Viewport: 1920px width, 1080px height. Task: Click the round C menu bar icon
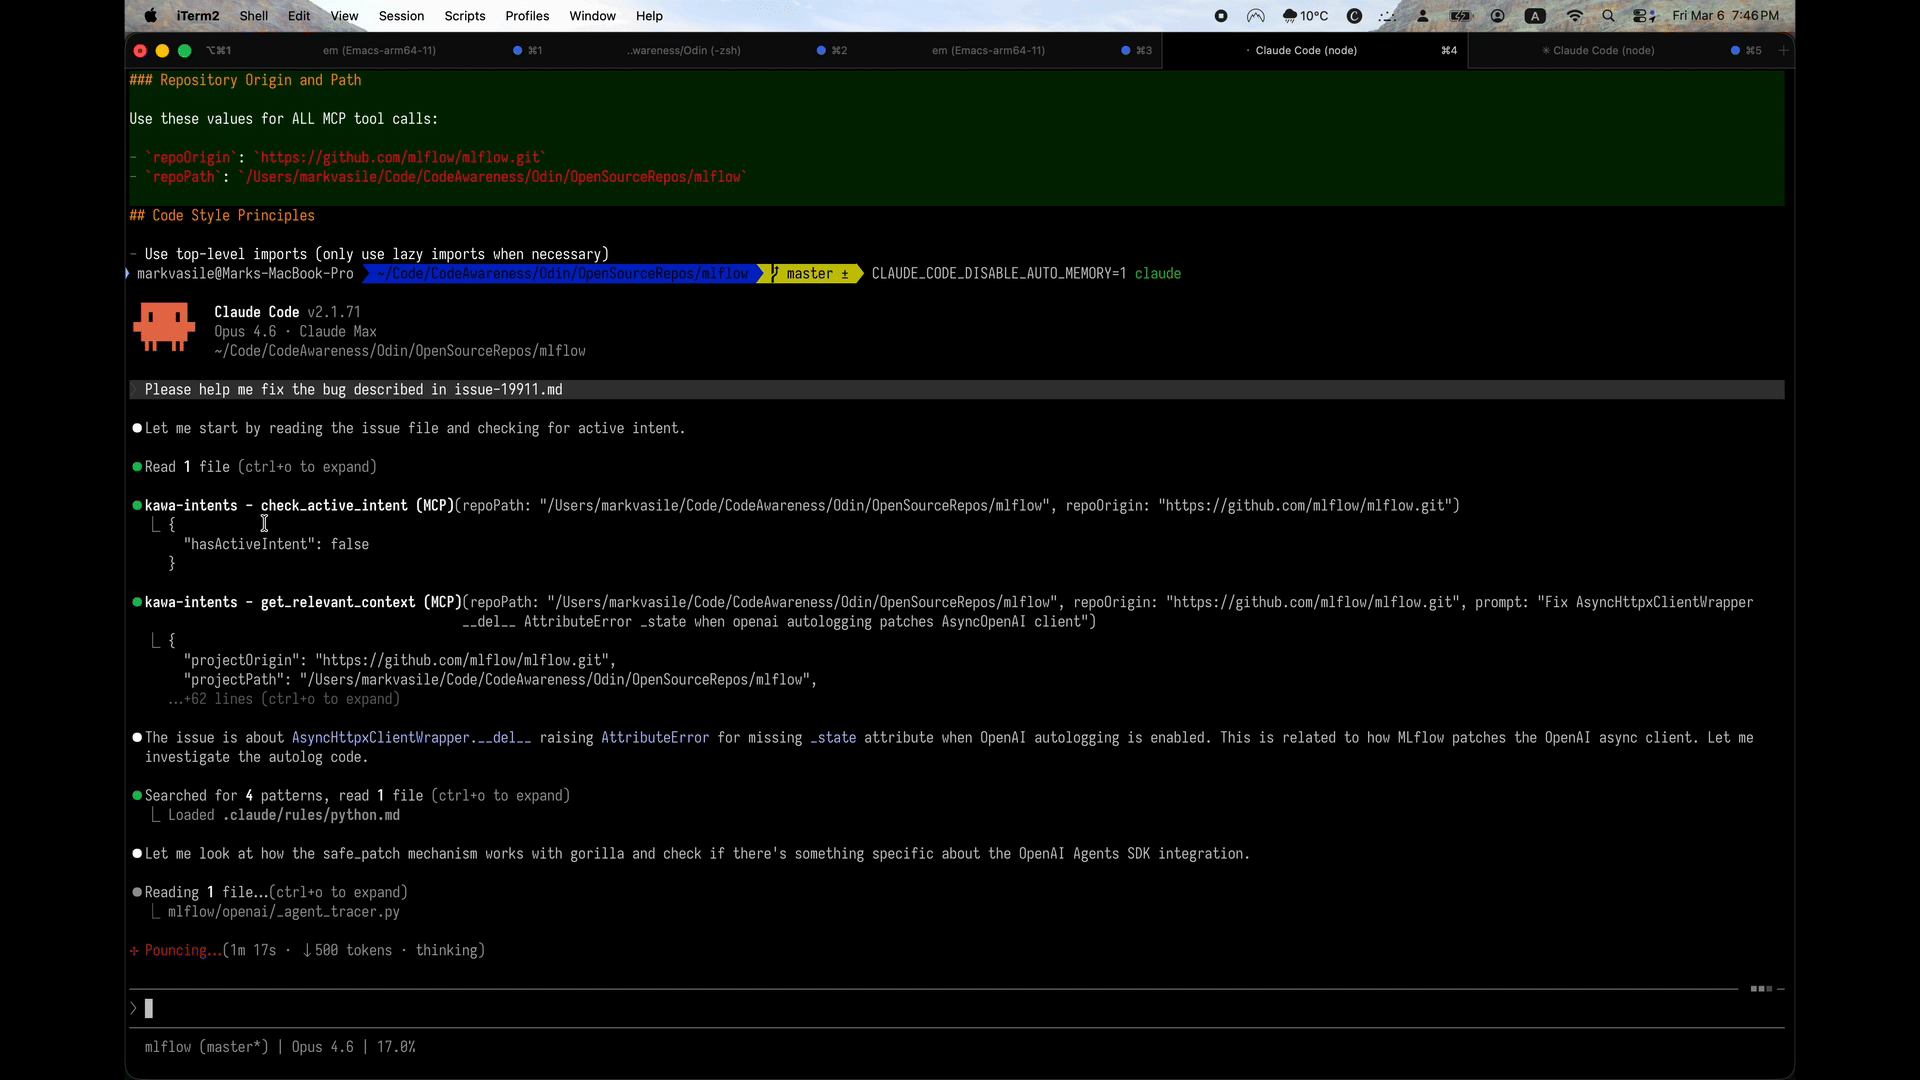pyautogui.click(x=1355, y=16)
